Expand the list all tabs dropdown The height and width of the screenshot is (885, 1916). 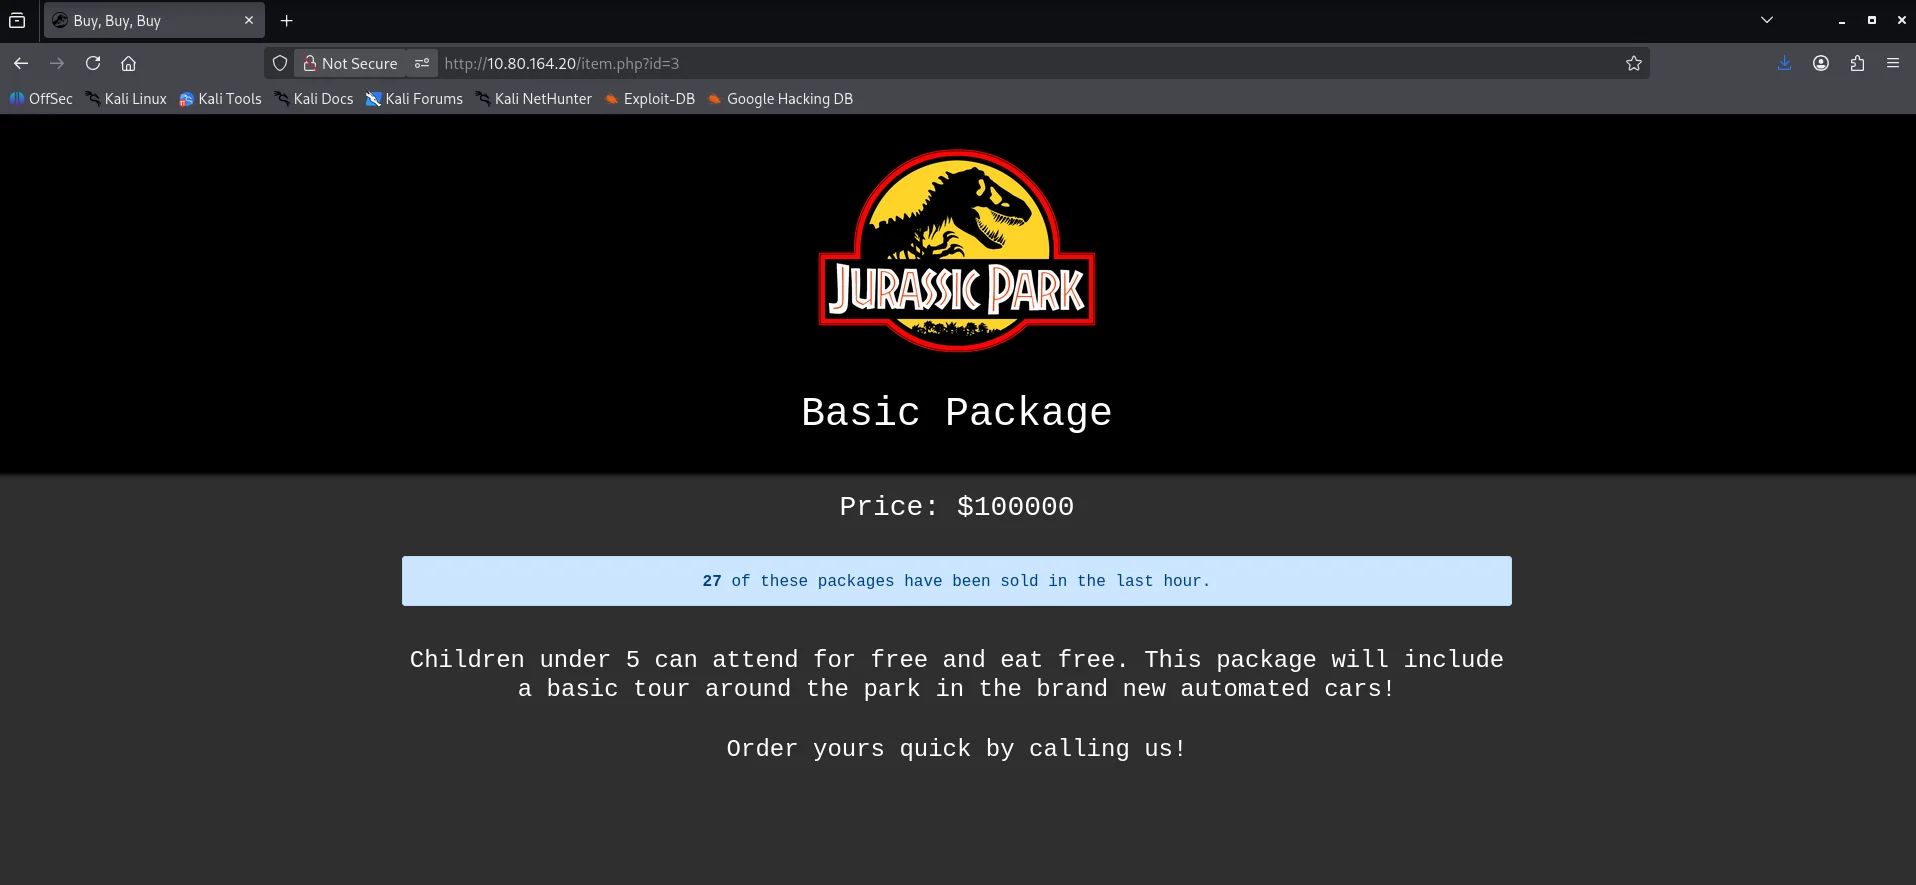[1767, 20]
